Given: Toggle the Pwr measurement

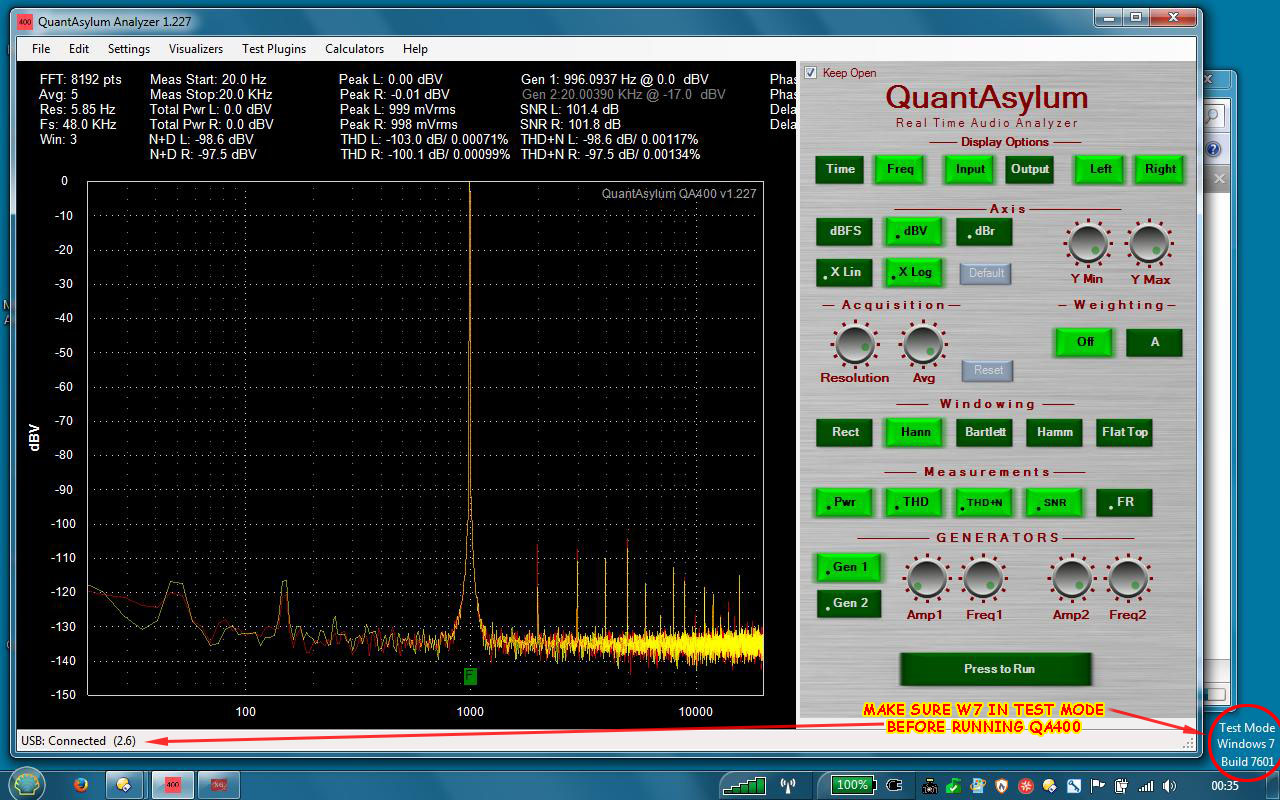Looking at the screenshot, I should coord(844,502).
